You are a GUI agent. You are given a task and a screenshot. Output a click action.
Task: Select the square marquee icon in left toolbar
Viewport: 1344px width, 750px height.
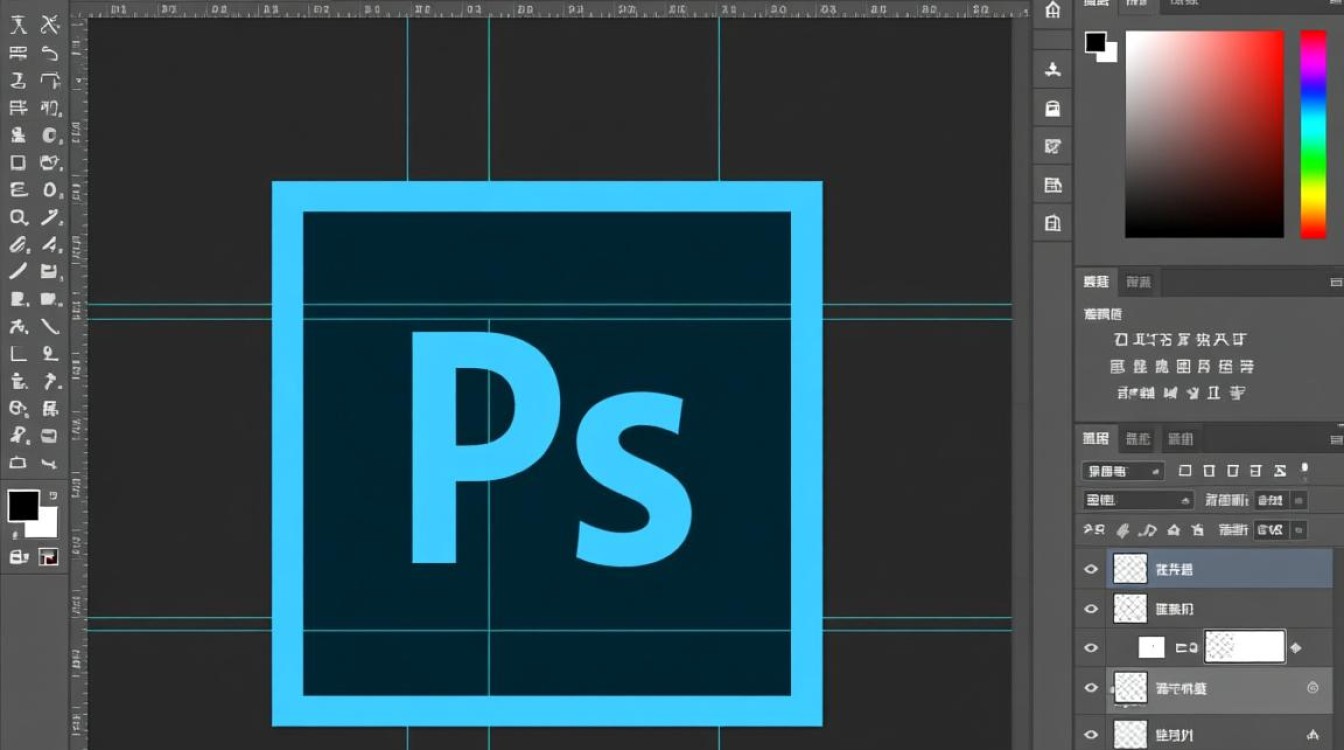tap(18, 162)
